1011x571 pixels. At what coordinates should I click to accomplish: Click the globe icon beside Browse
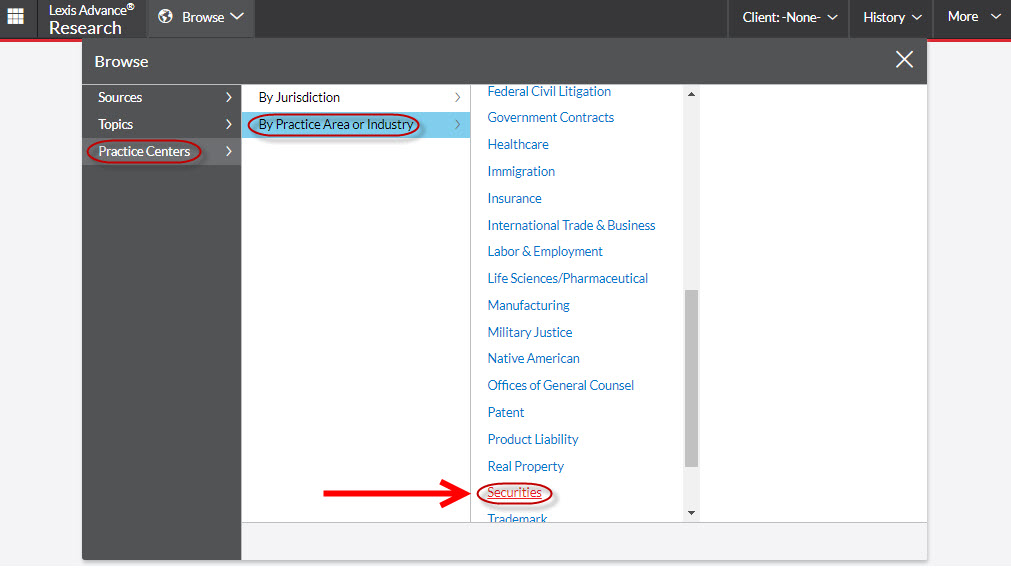click(x=166, y=17)
